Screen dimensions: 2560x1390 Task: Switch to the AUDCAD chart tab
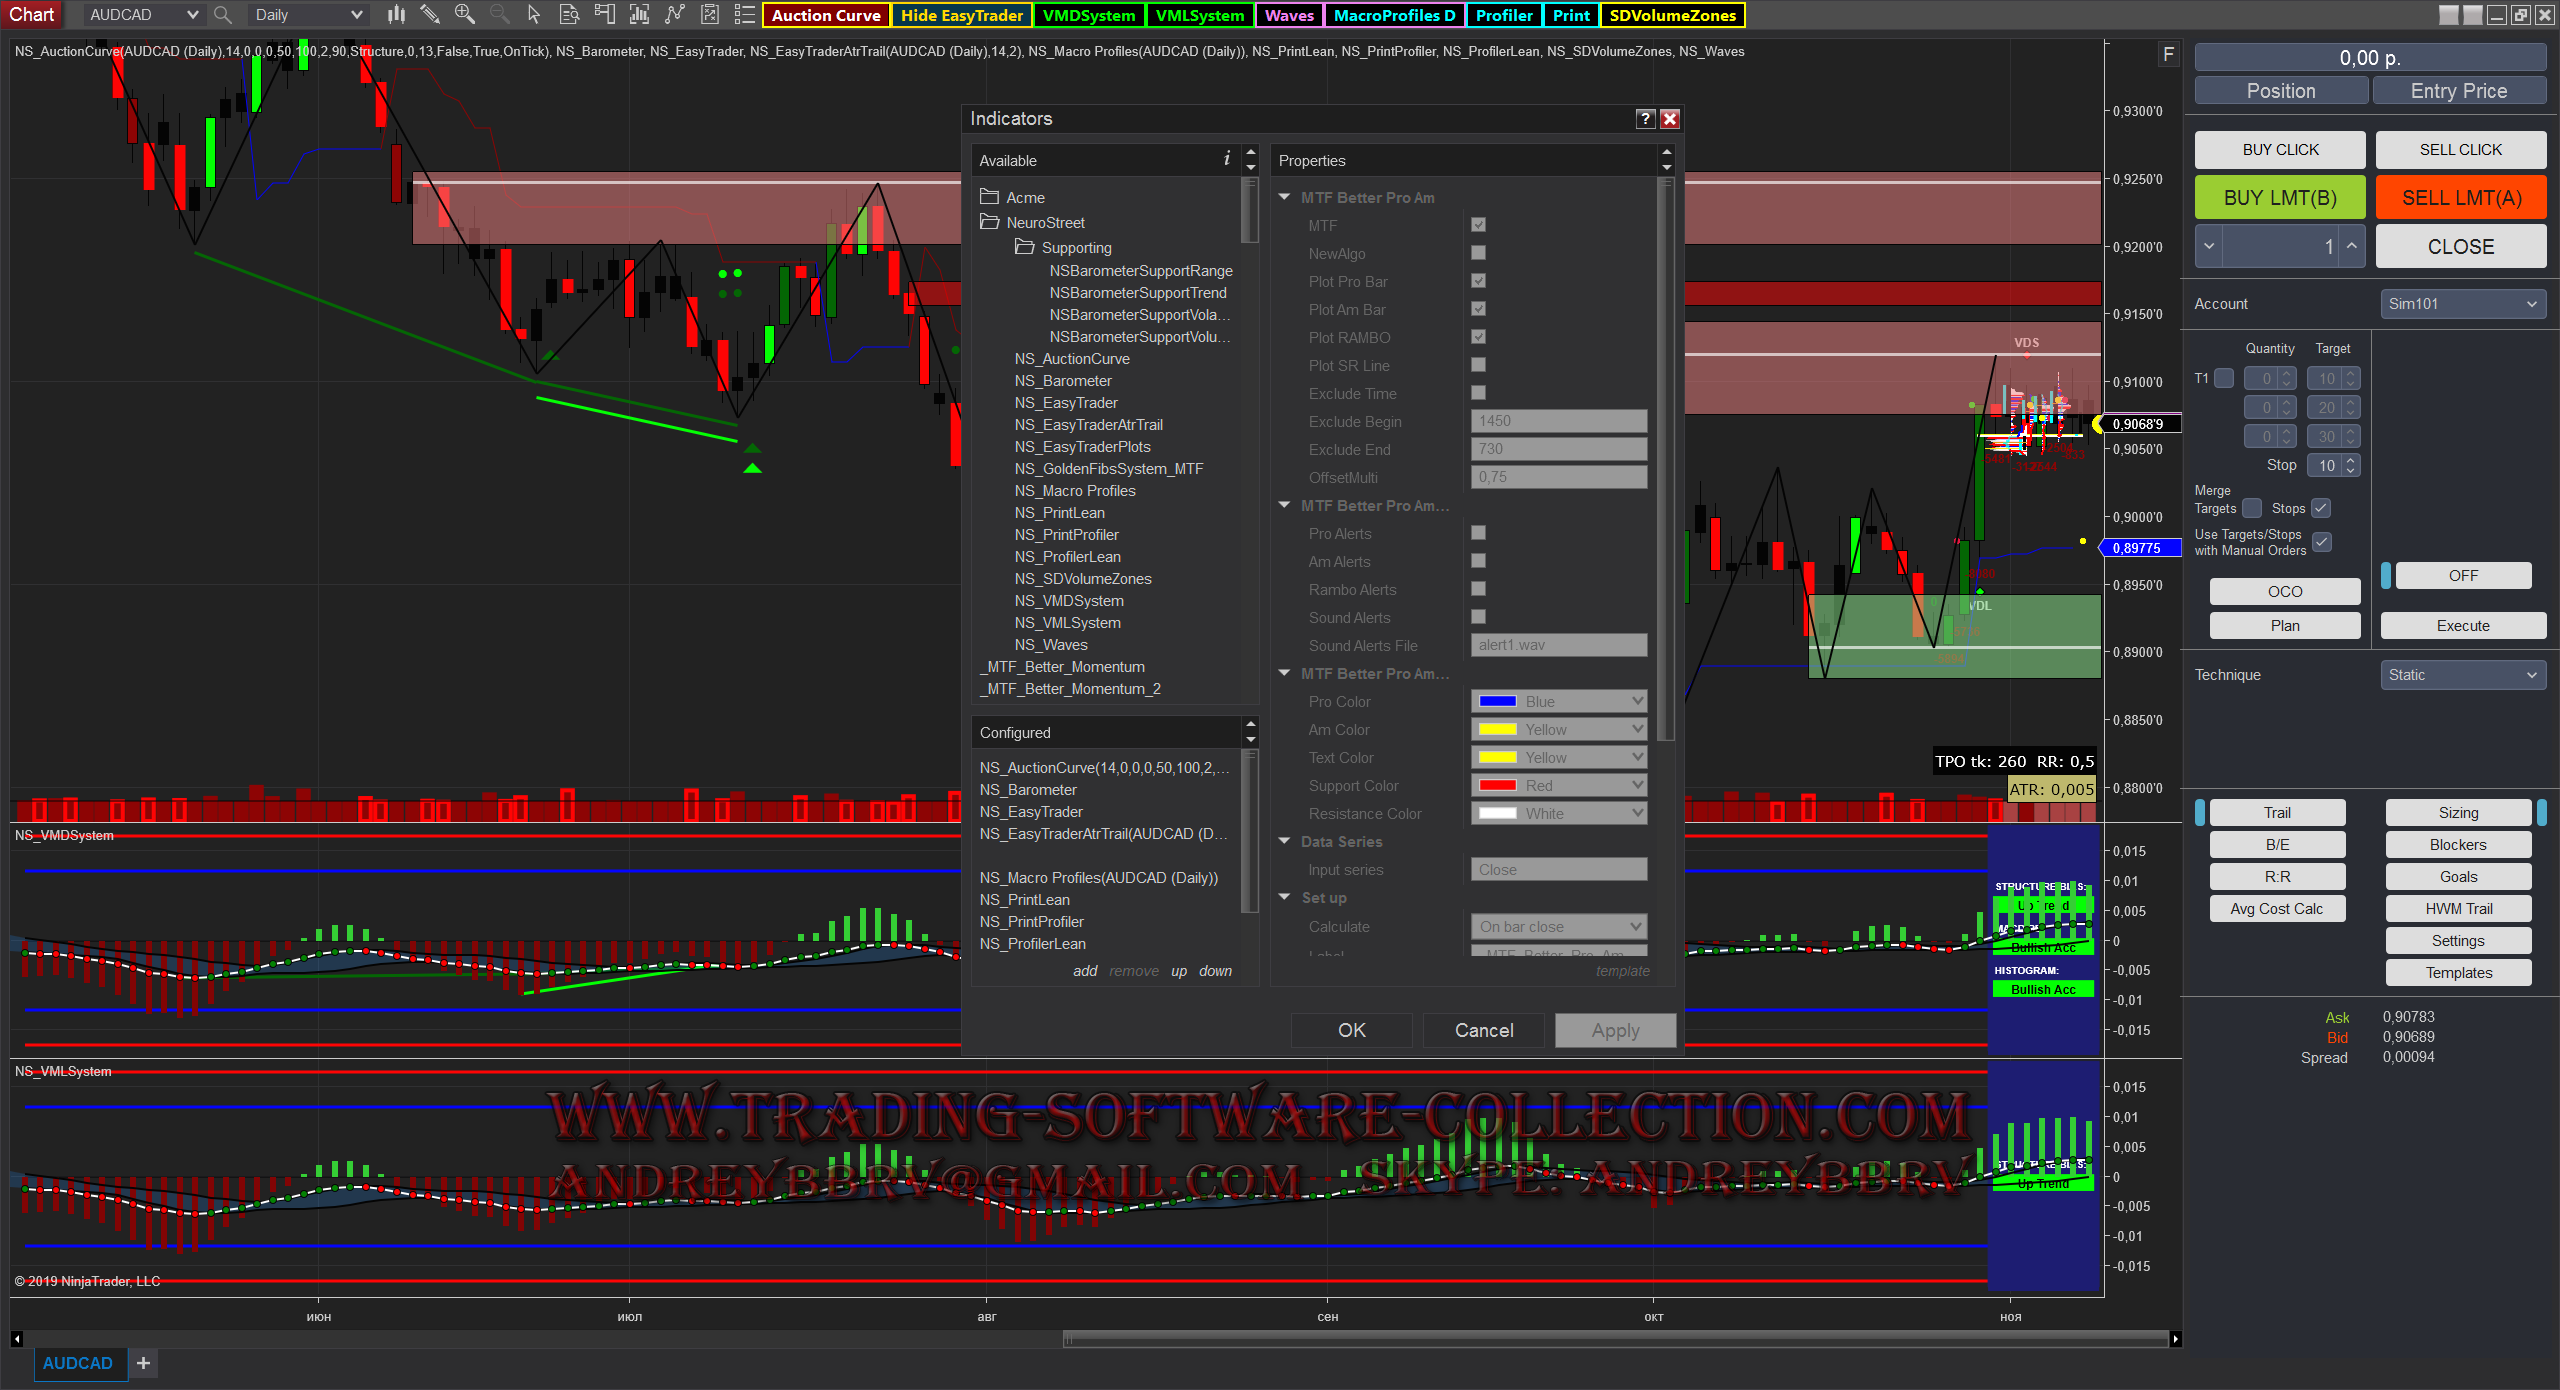(x=78, y=1363)
